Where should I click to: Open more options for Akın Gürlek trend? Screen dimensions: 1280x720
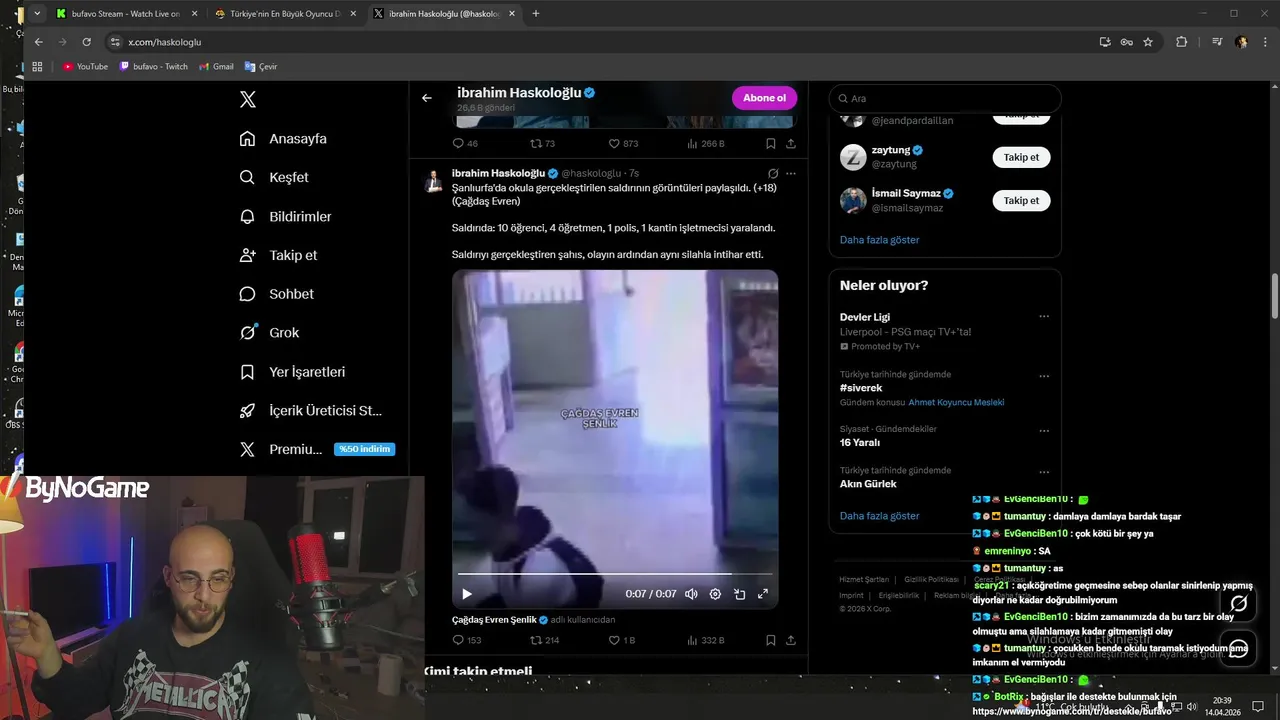(x=1044, y=473)
